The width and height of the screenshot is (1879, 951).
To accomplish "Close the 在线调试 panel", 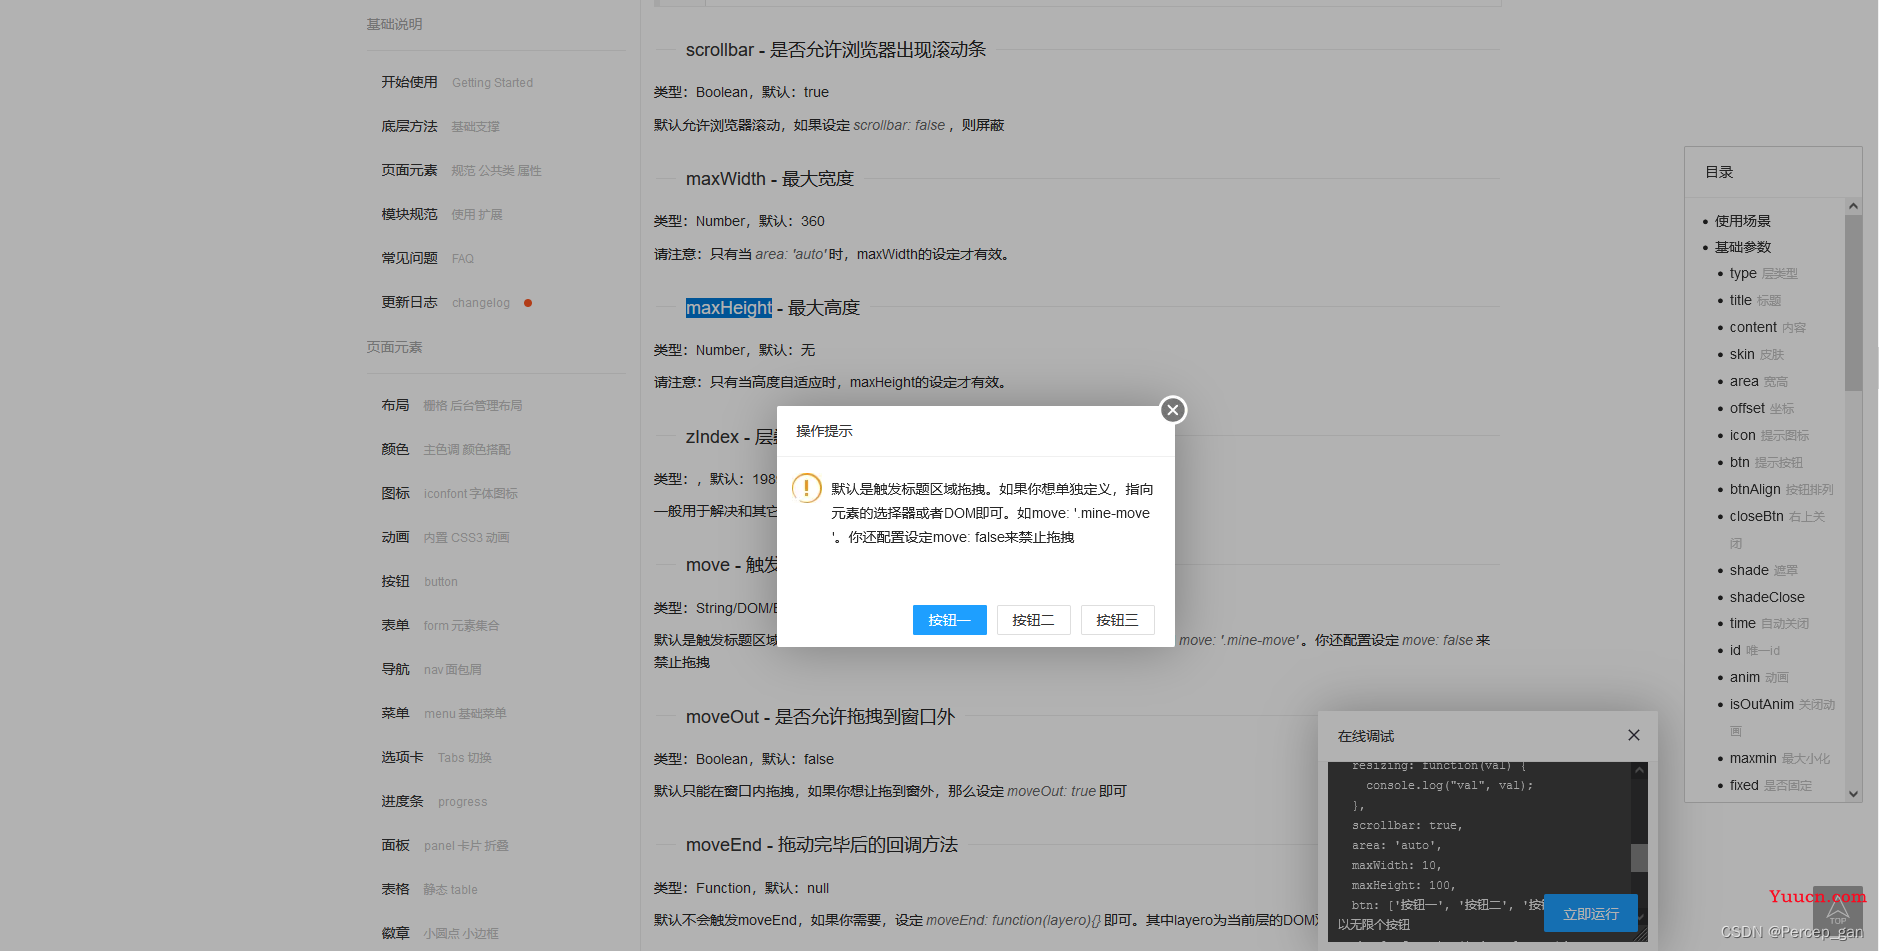I will [x=1634, y=735].
